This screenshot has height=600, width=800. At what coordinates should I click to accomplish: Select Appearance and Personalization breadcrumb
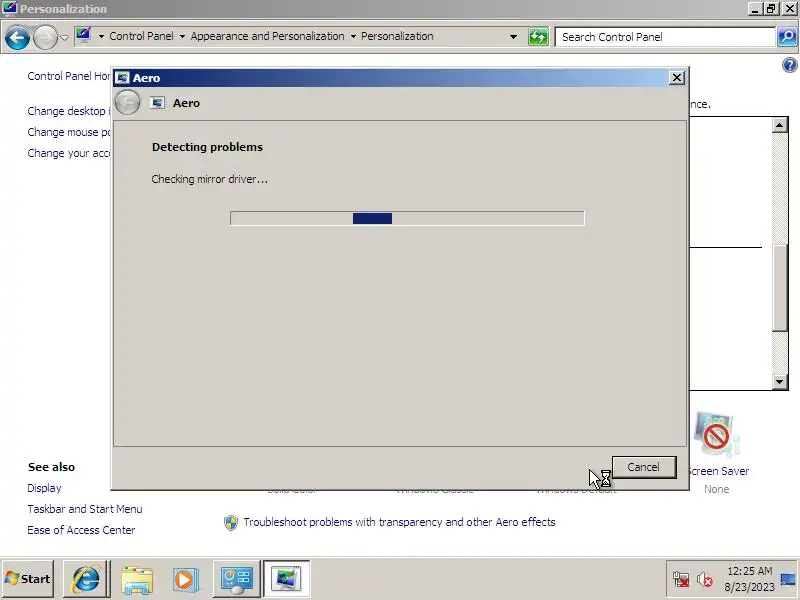pyautogui.click(x=267, y=36)
